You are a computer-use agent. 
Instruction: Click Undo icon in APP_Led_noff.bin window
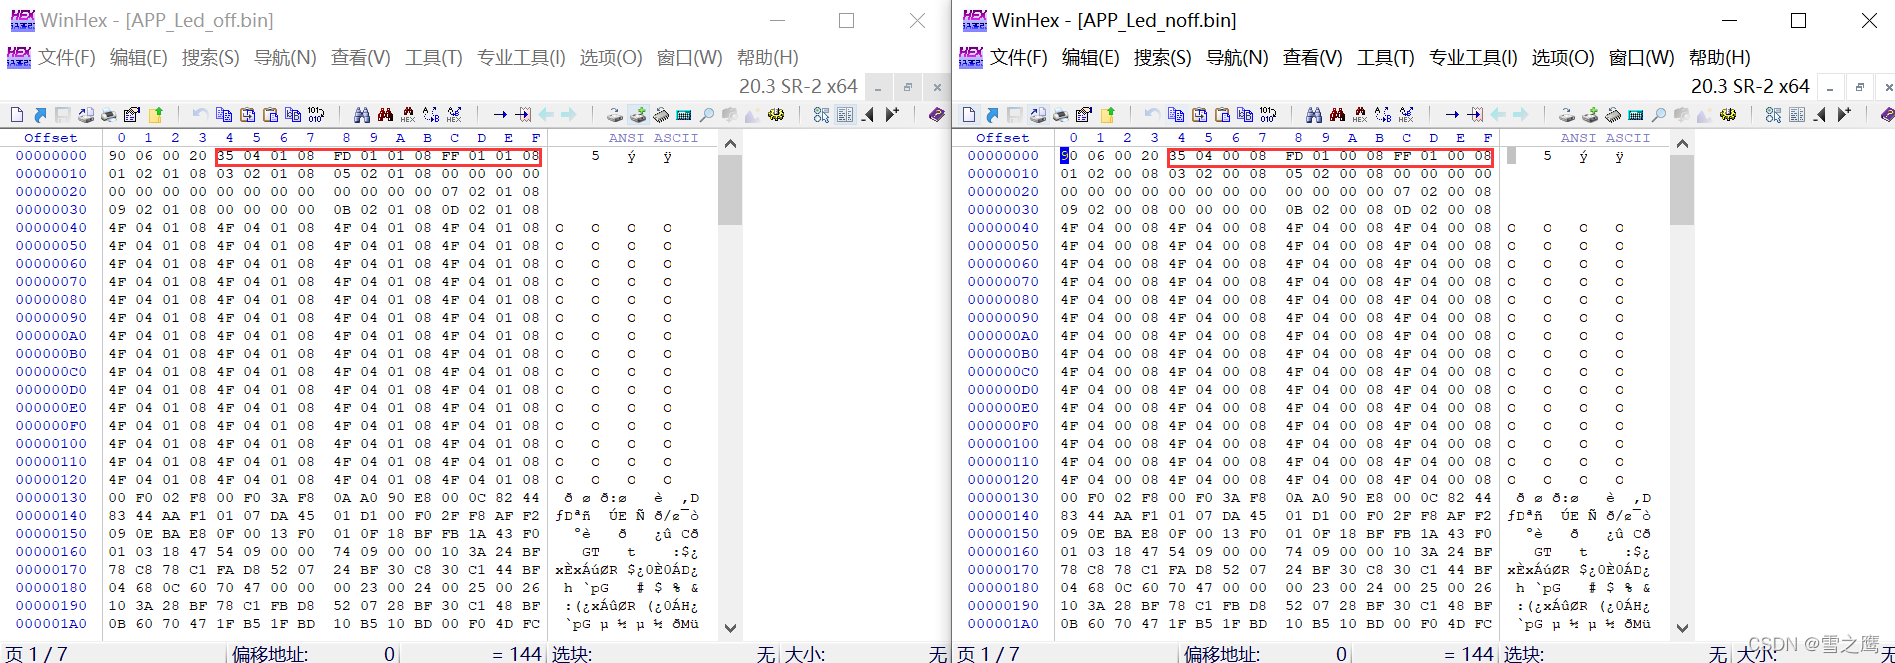tap(1152, 115)
